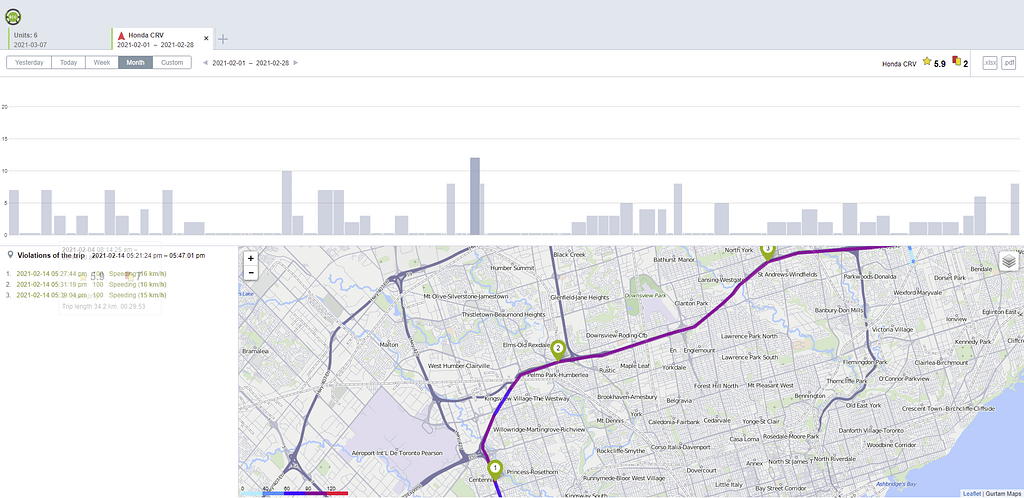
Task: Click violation marker 1 on map
Action: pyautogui.click(x=494, y=467)
